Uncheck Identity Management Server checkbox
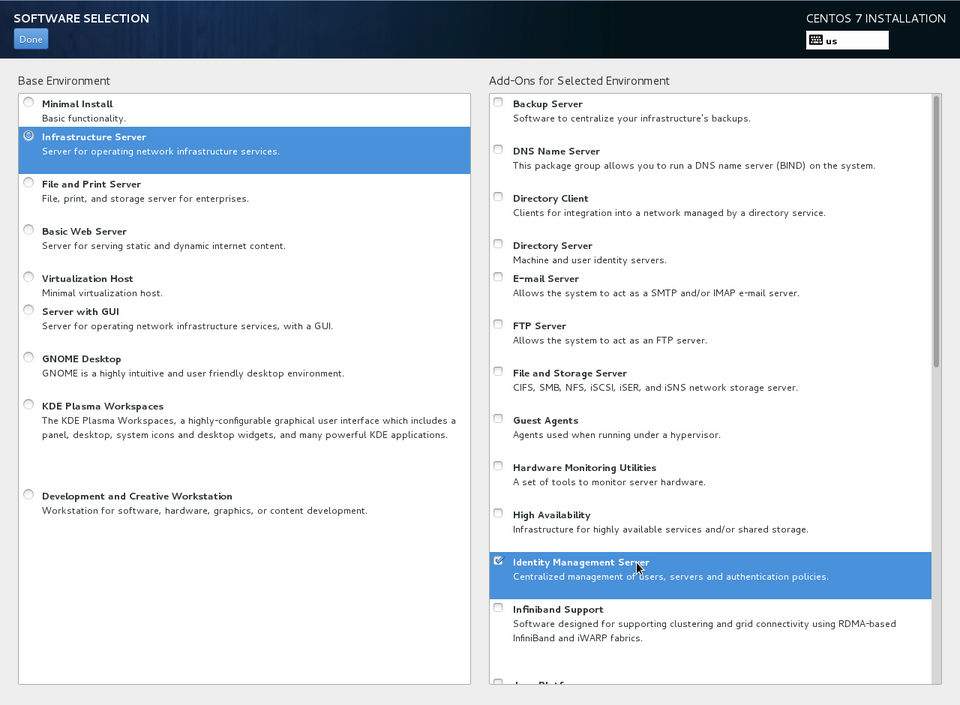This screenshot has height=705, width=960. (x=498, y=562)
